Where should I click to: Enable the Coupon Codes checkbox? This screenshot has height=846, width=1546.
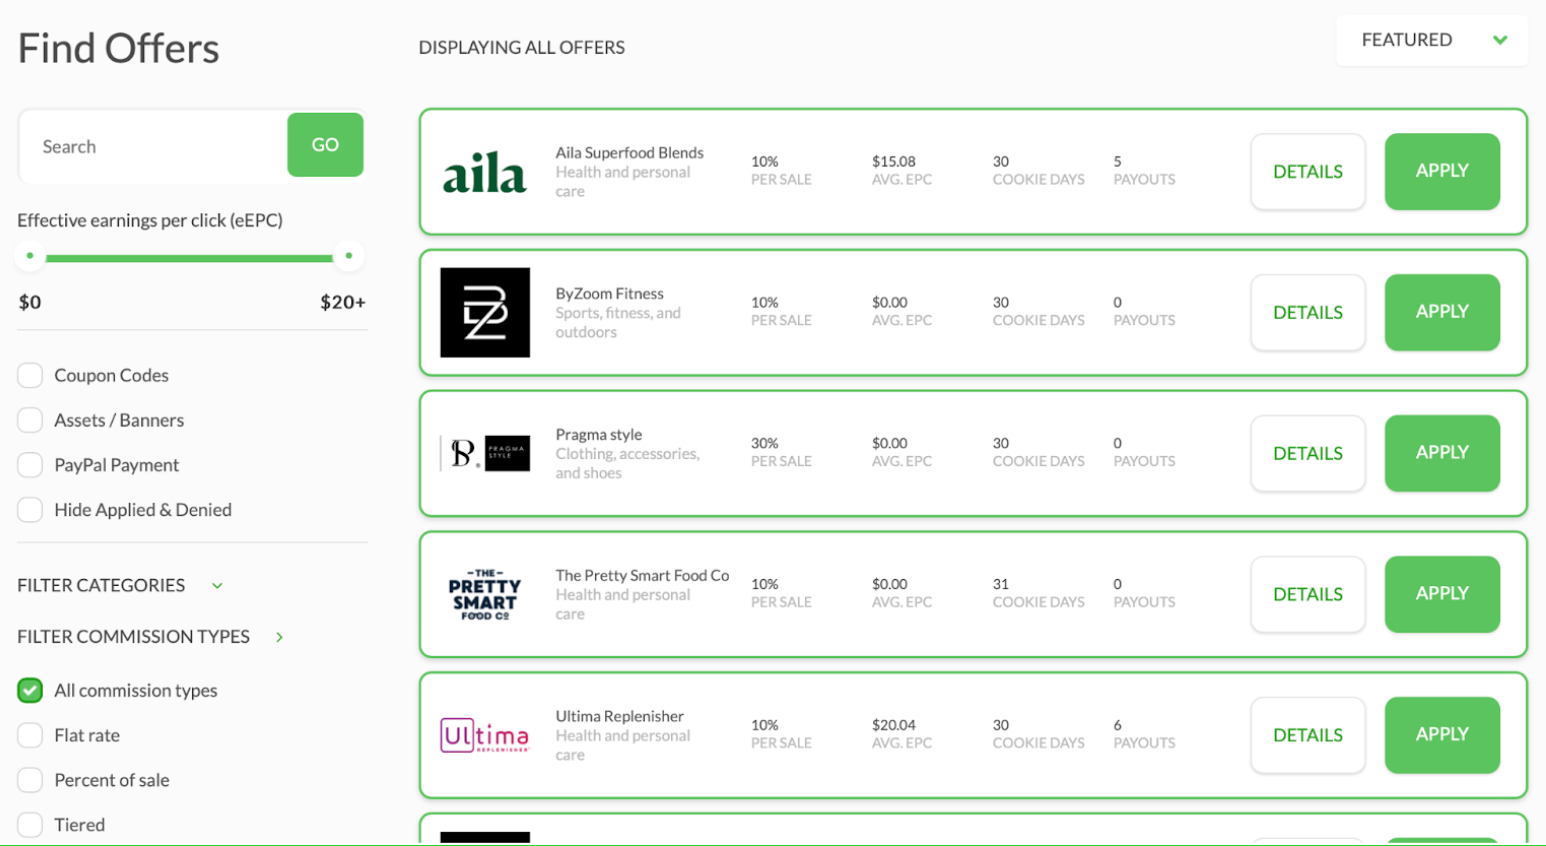point(30,375)
